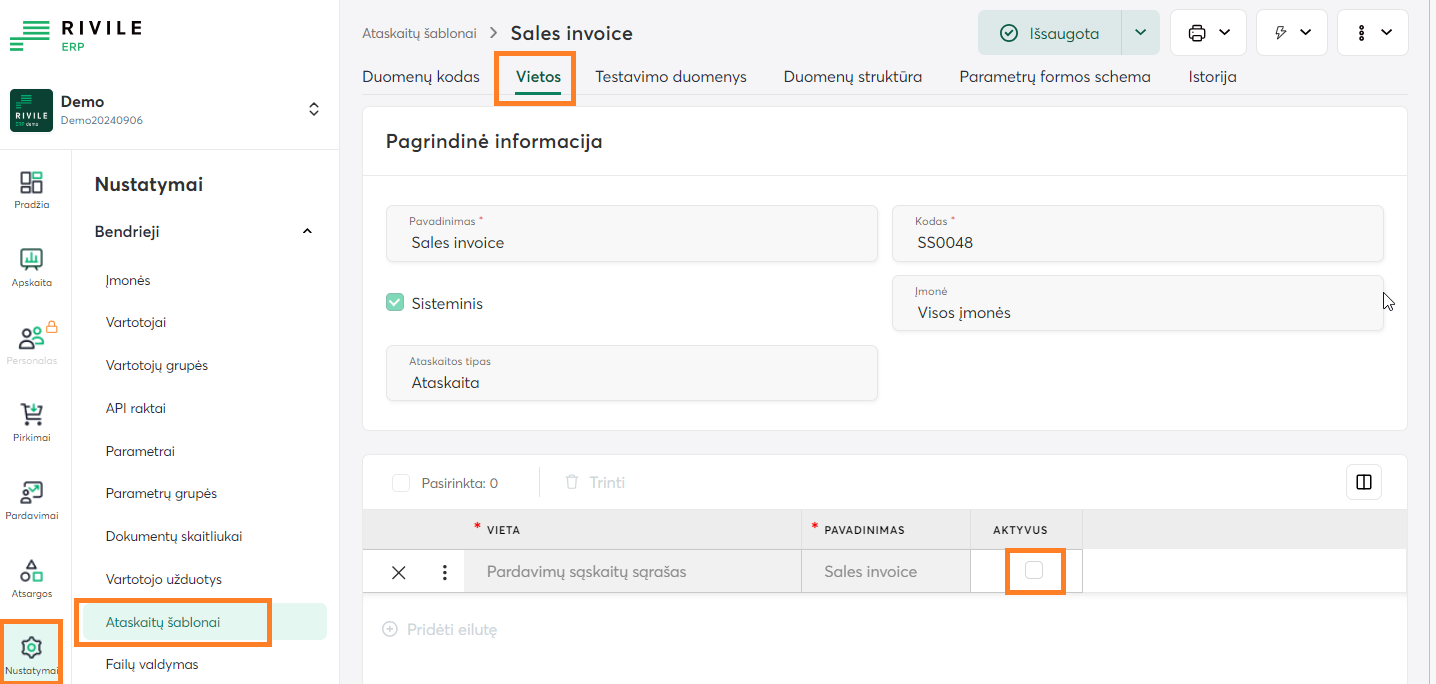
Task: Switch to Duomenų kodas tab
Action: coord(421,77)
